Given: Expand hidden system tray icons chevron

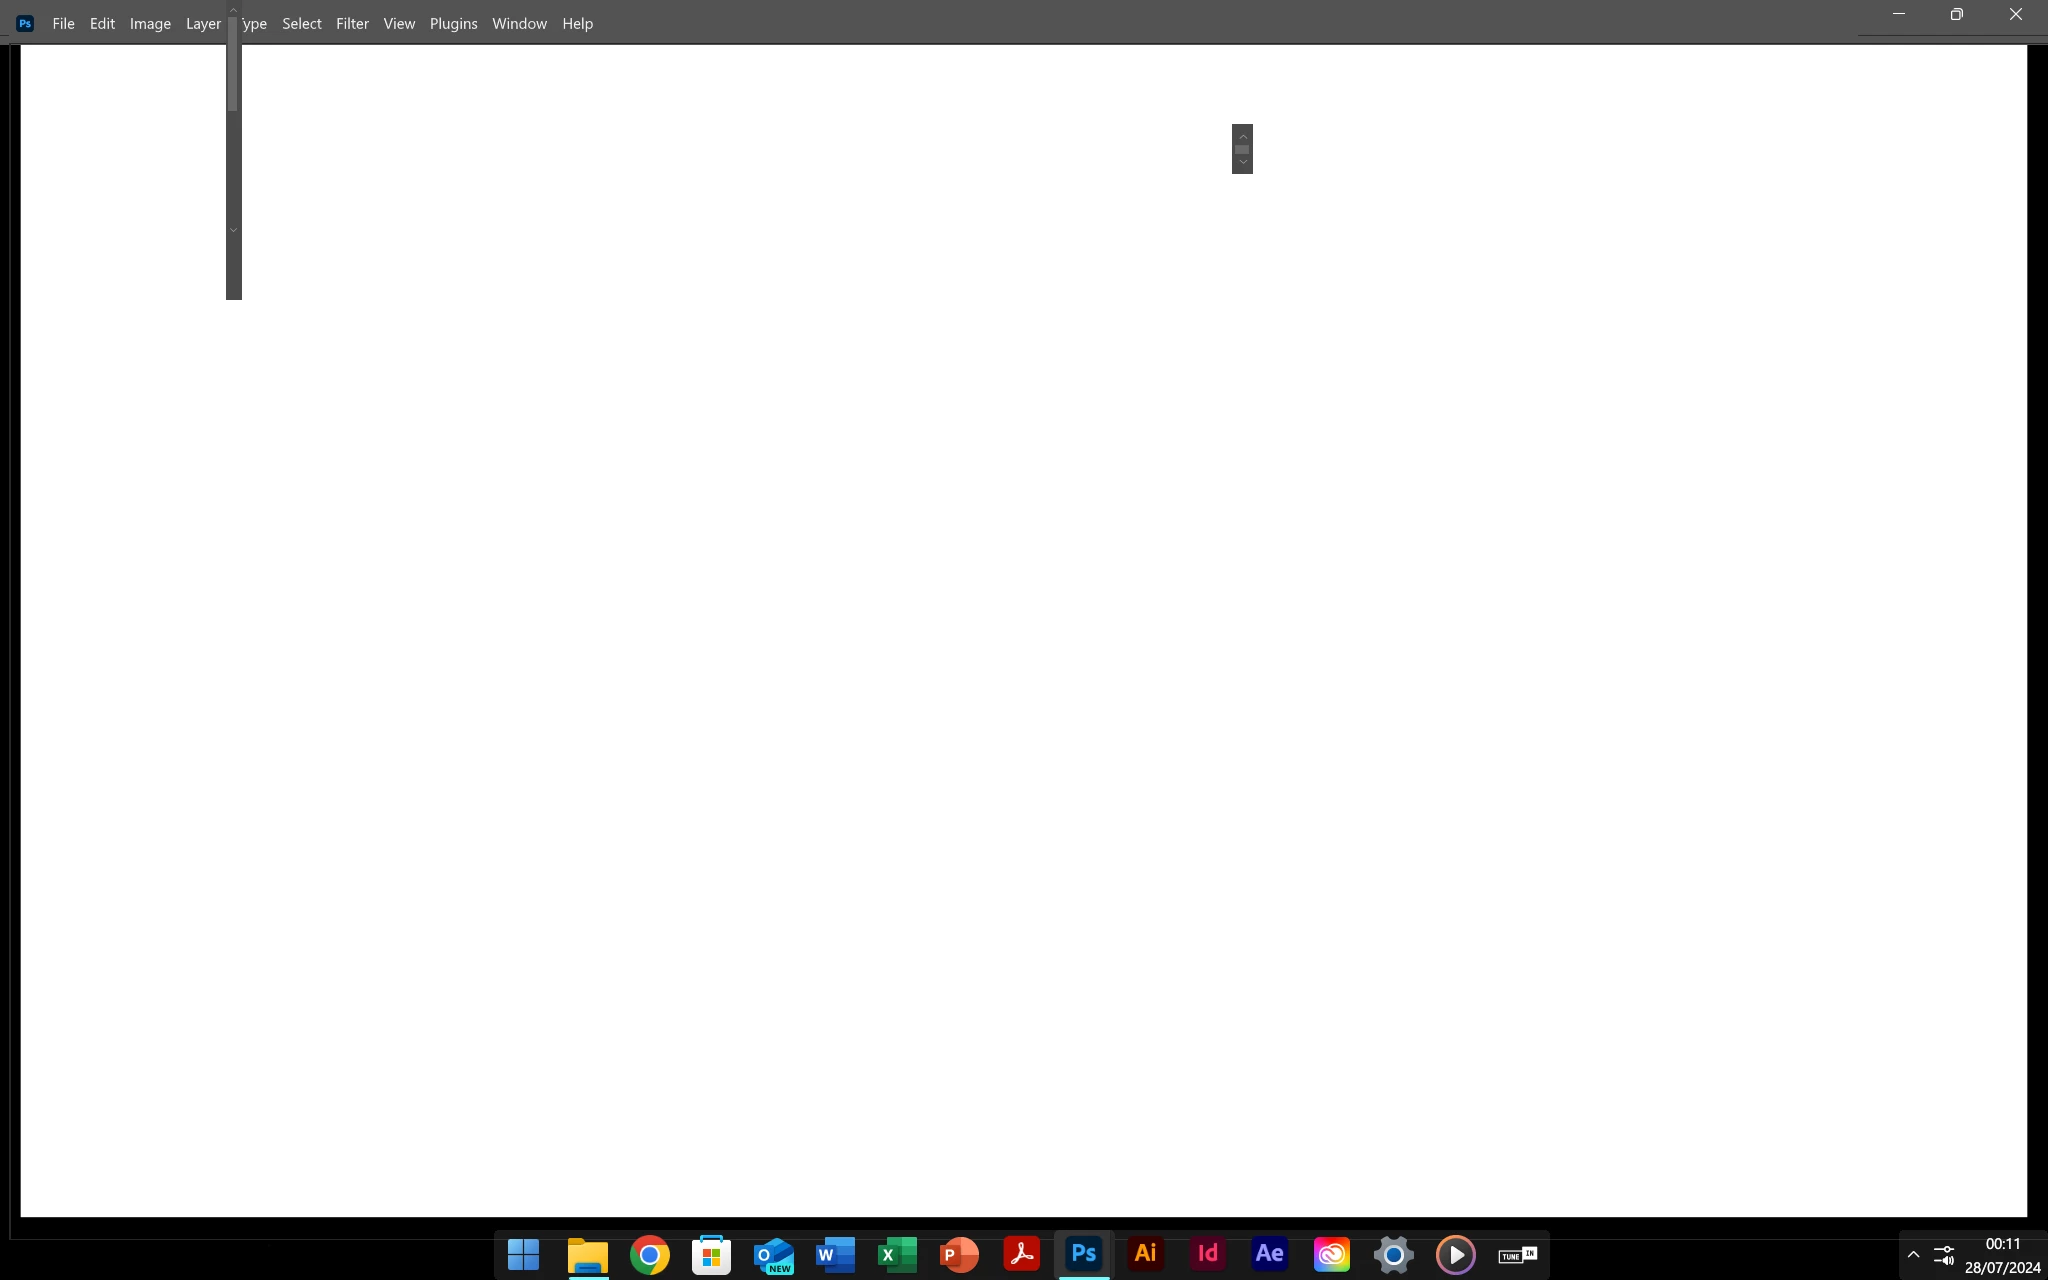Looking at the screenshot, I should point(1913,1254).
